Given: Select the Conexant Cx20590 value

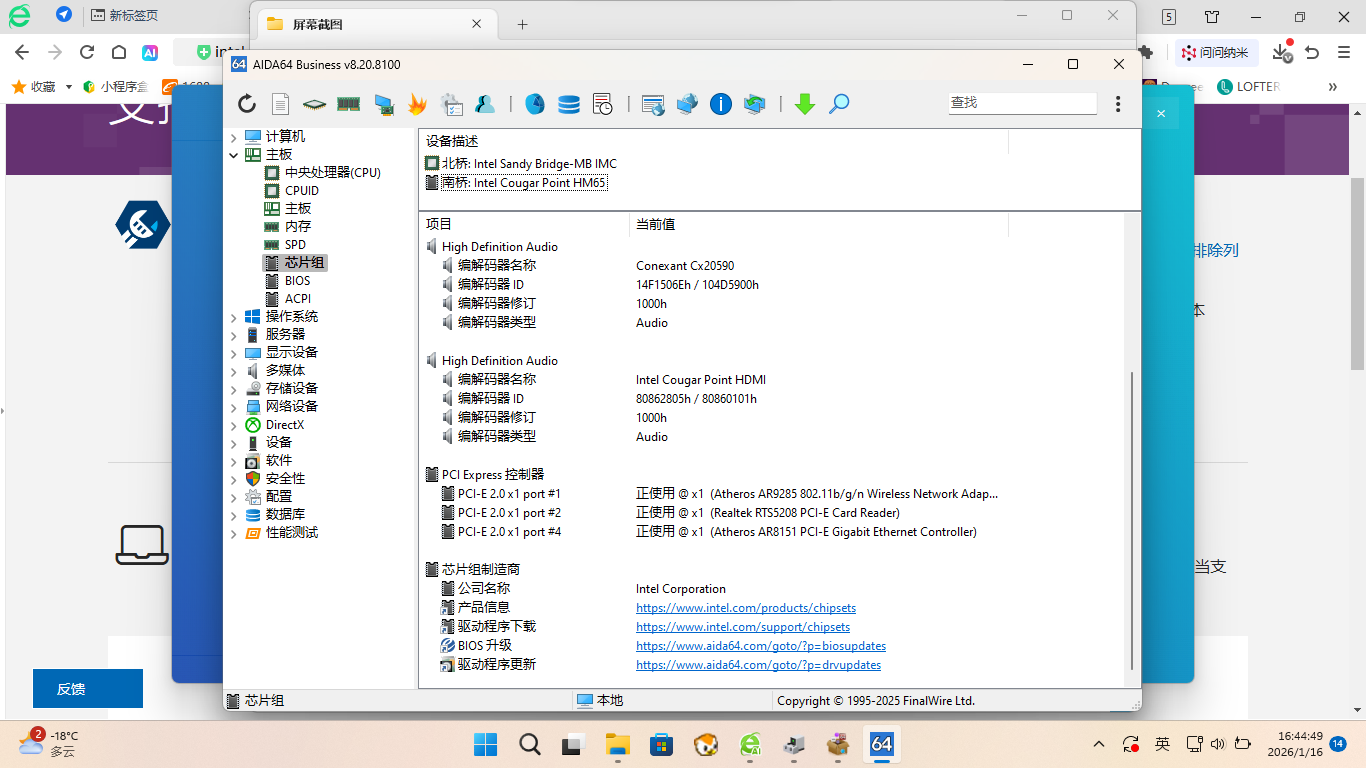Looking at the screenshot, I should coord(685,266).
